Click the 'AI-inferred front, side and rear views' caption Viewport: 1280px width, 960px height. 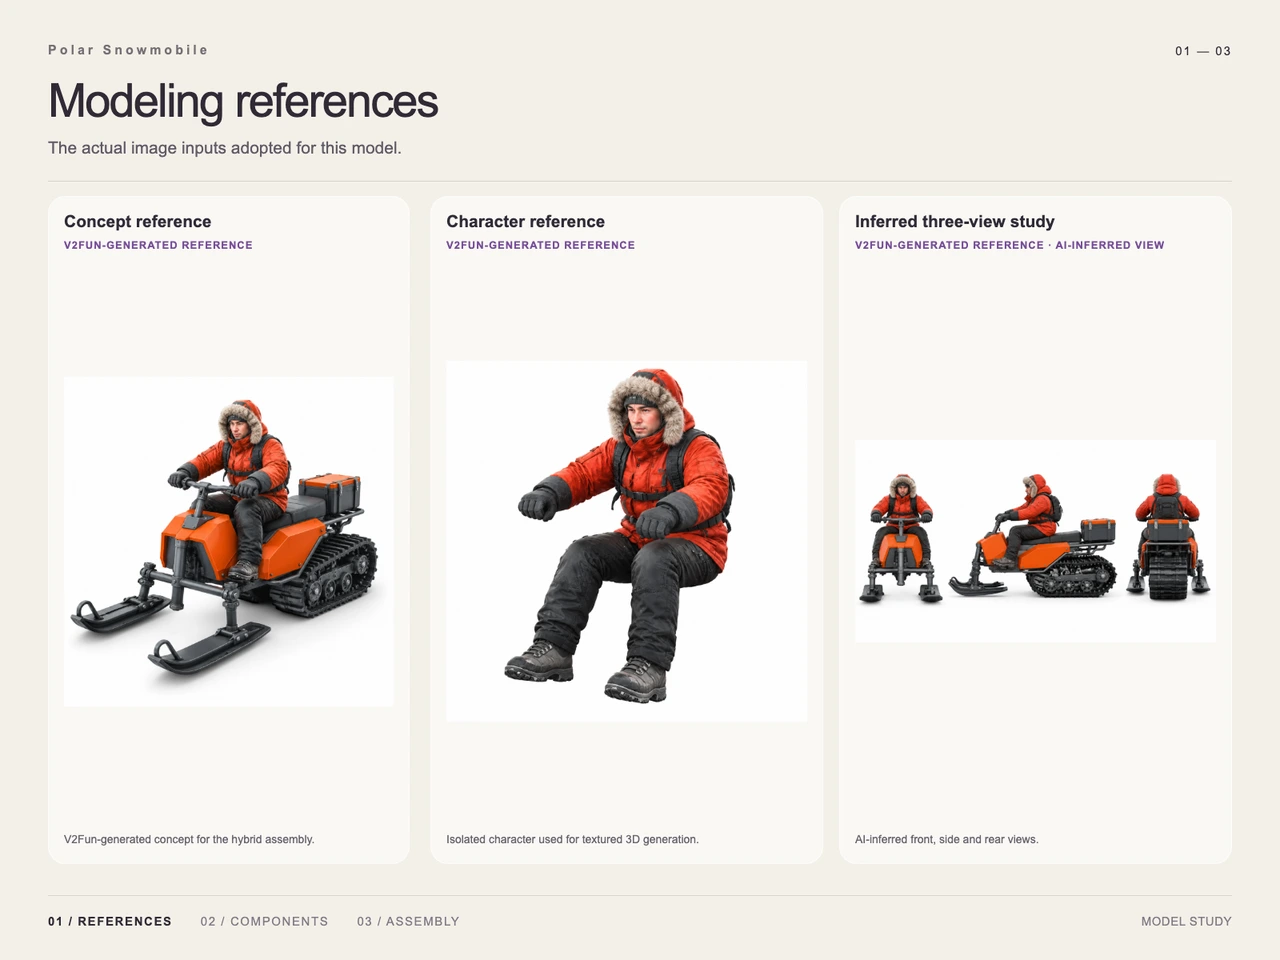tap(947, 839)
